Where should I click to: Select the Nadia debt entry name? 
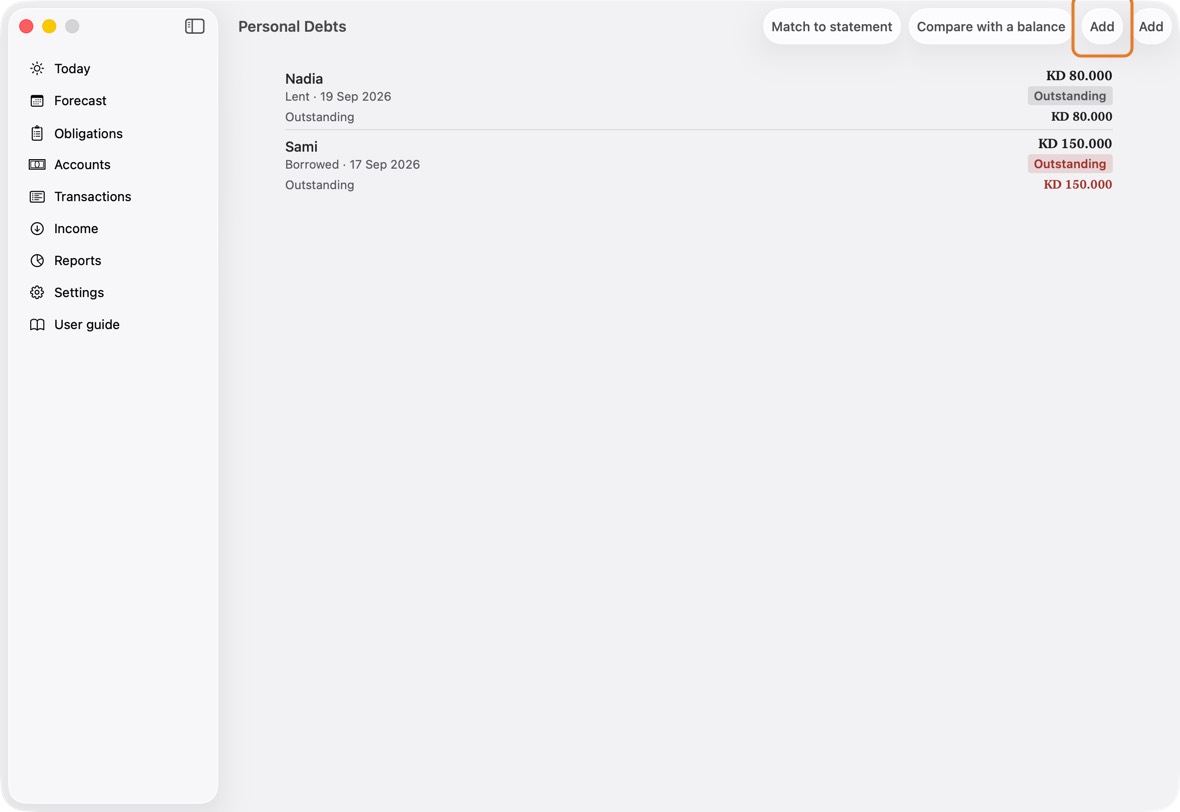click(x=304, y=79)
